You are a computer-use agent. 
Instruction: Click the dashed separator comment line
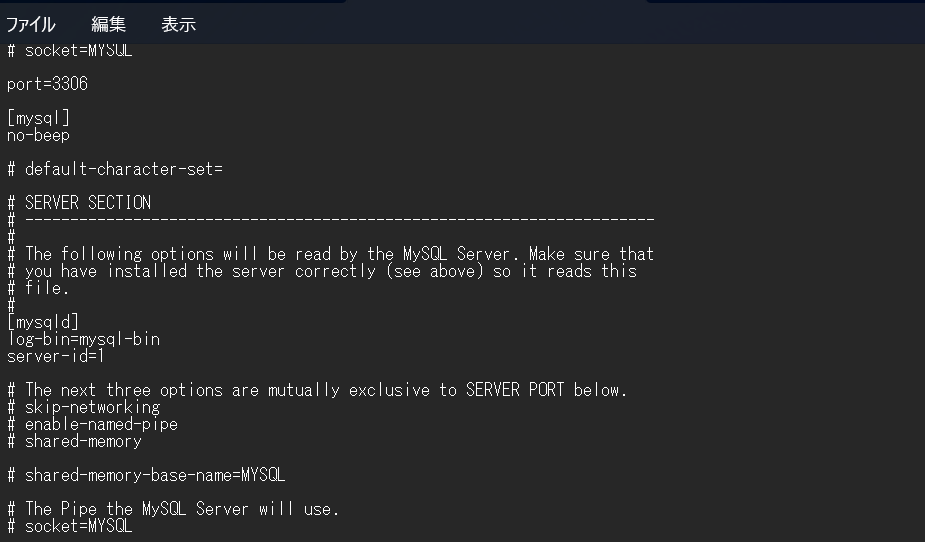pyautogui.click(x=340, y=219)
